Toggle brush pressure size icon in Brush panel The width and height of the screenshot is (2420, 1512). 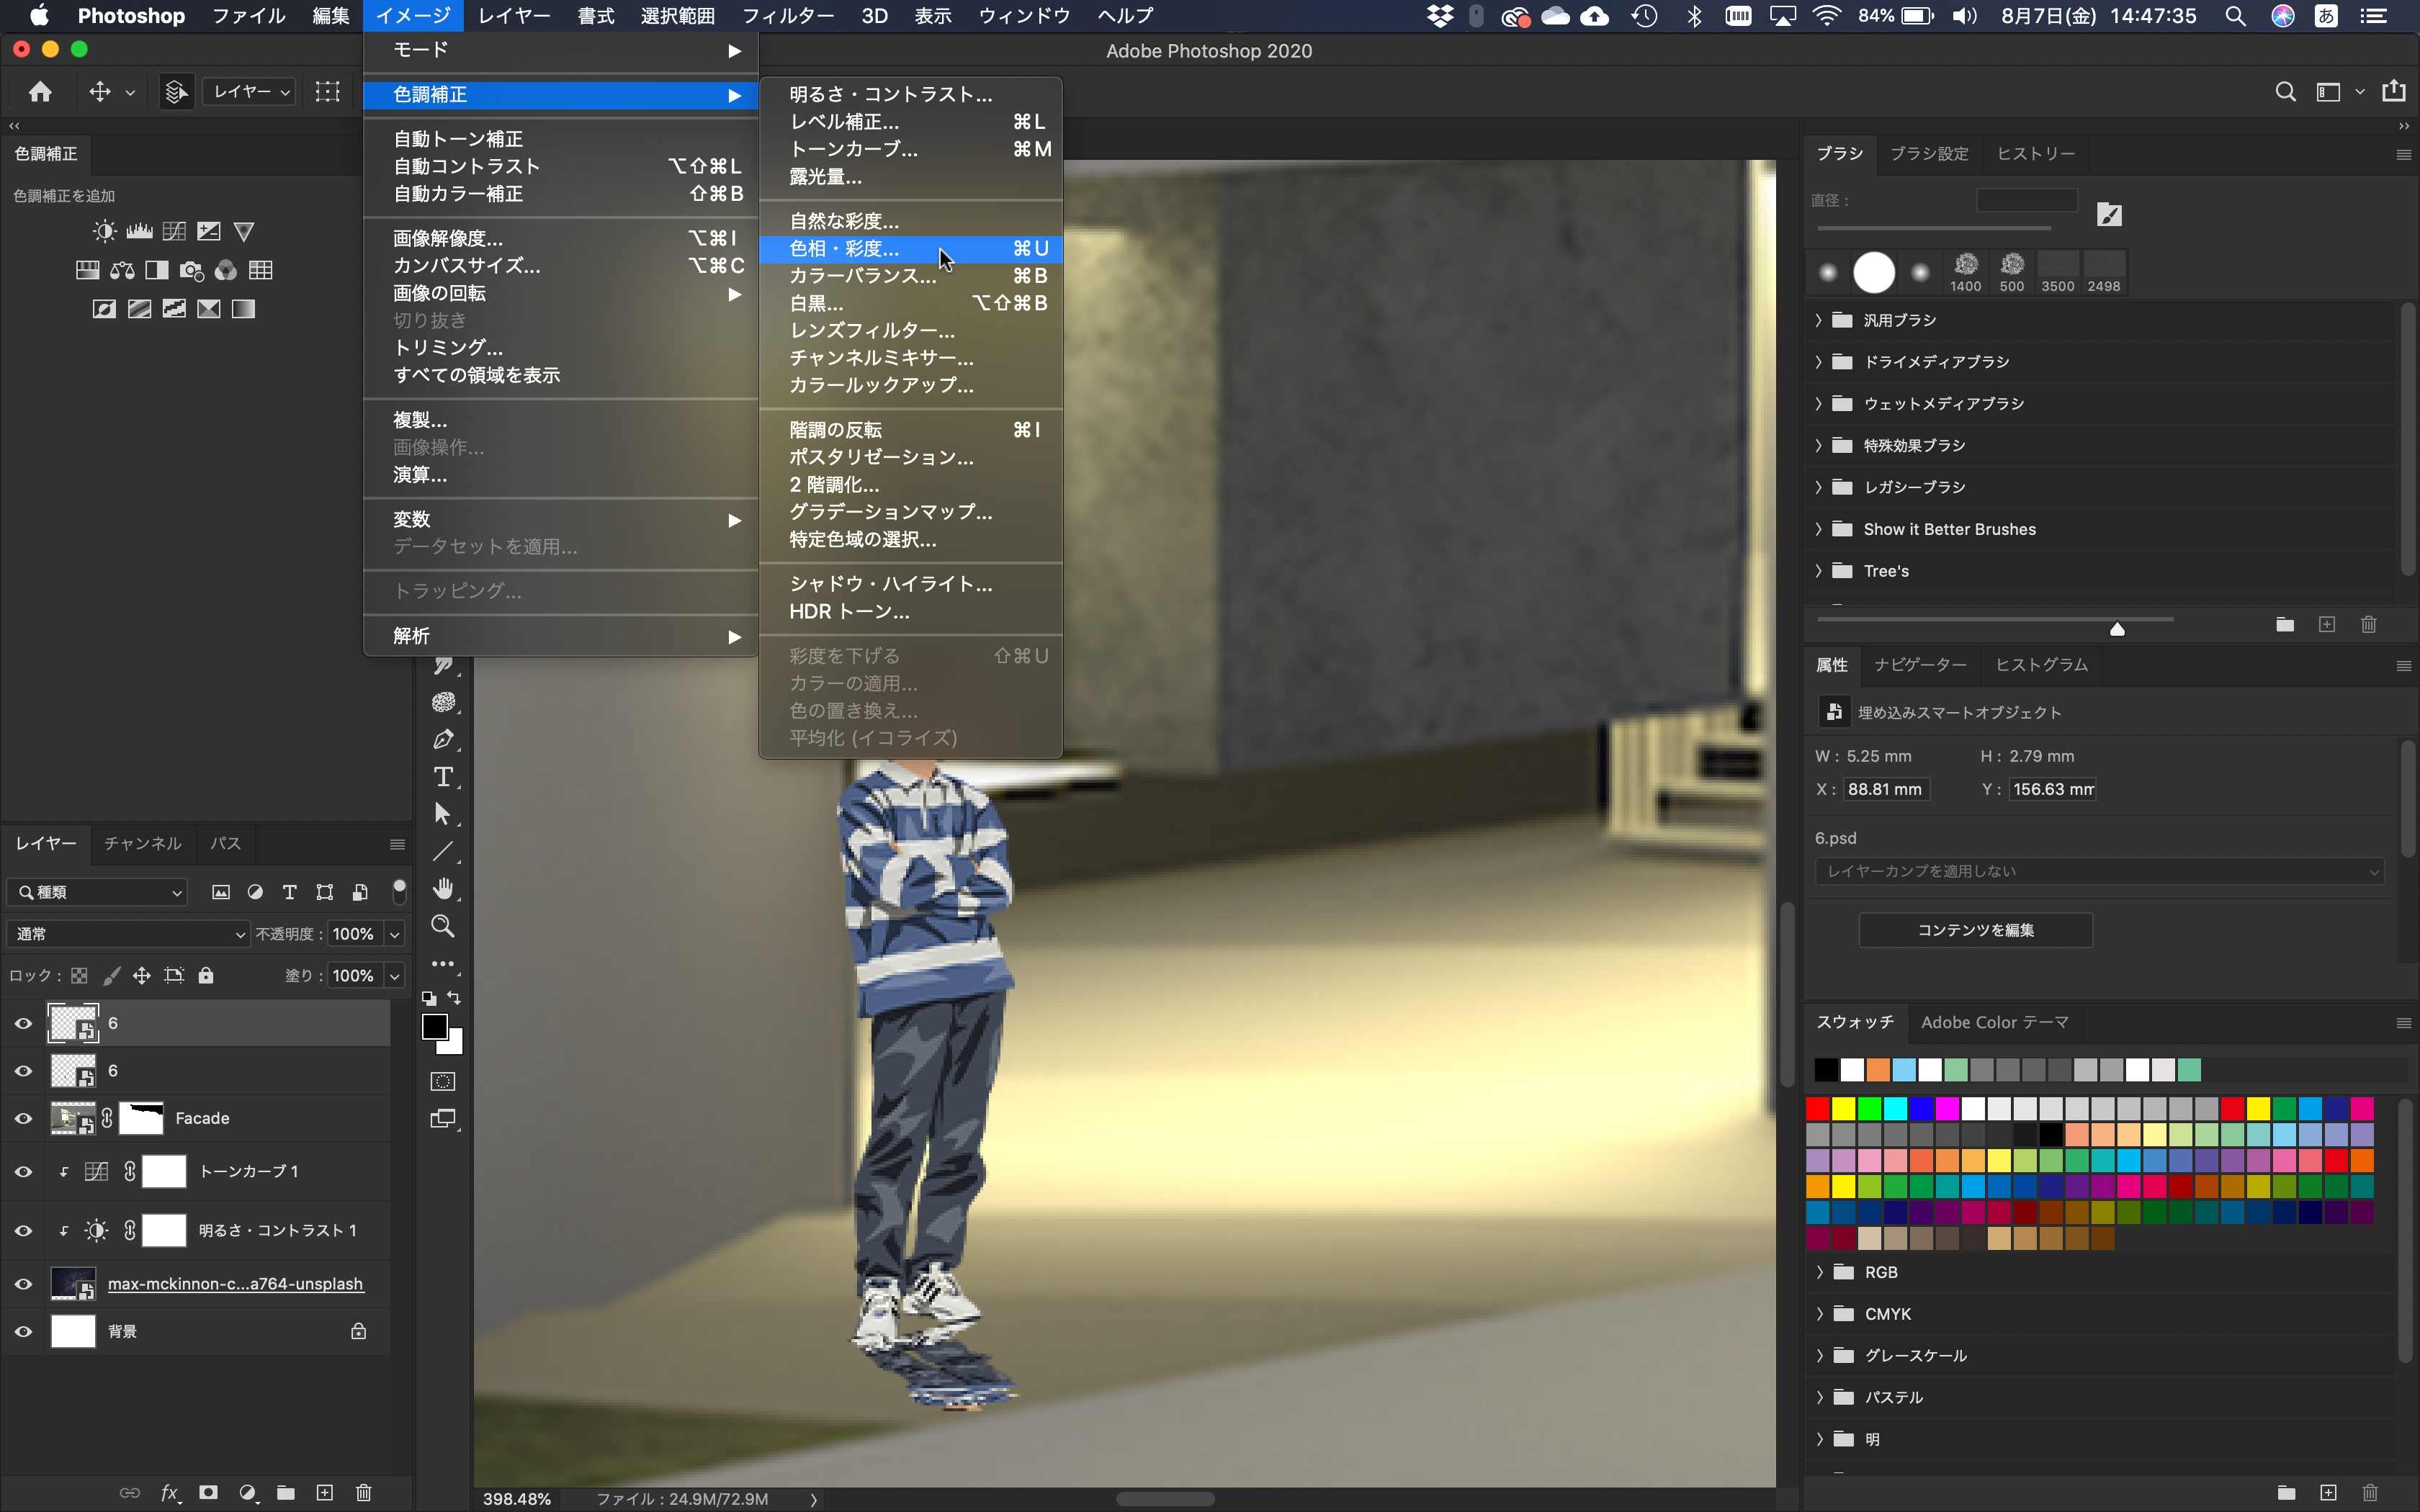click(2109, 214)
